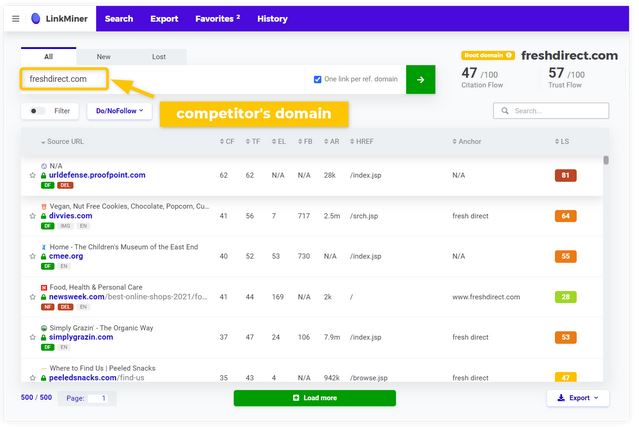Image resolution: width=639 pixels, height=427 pixels.
Task: Sort by LS column
Action: pyautogui.click(x=562, y=141)
